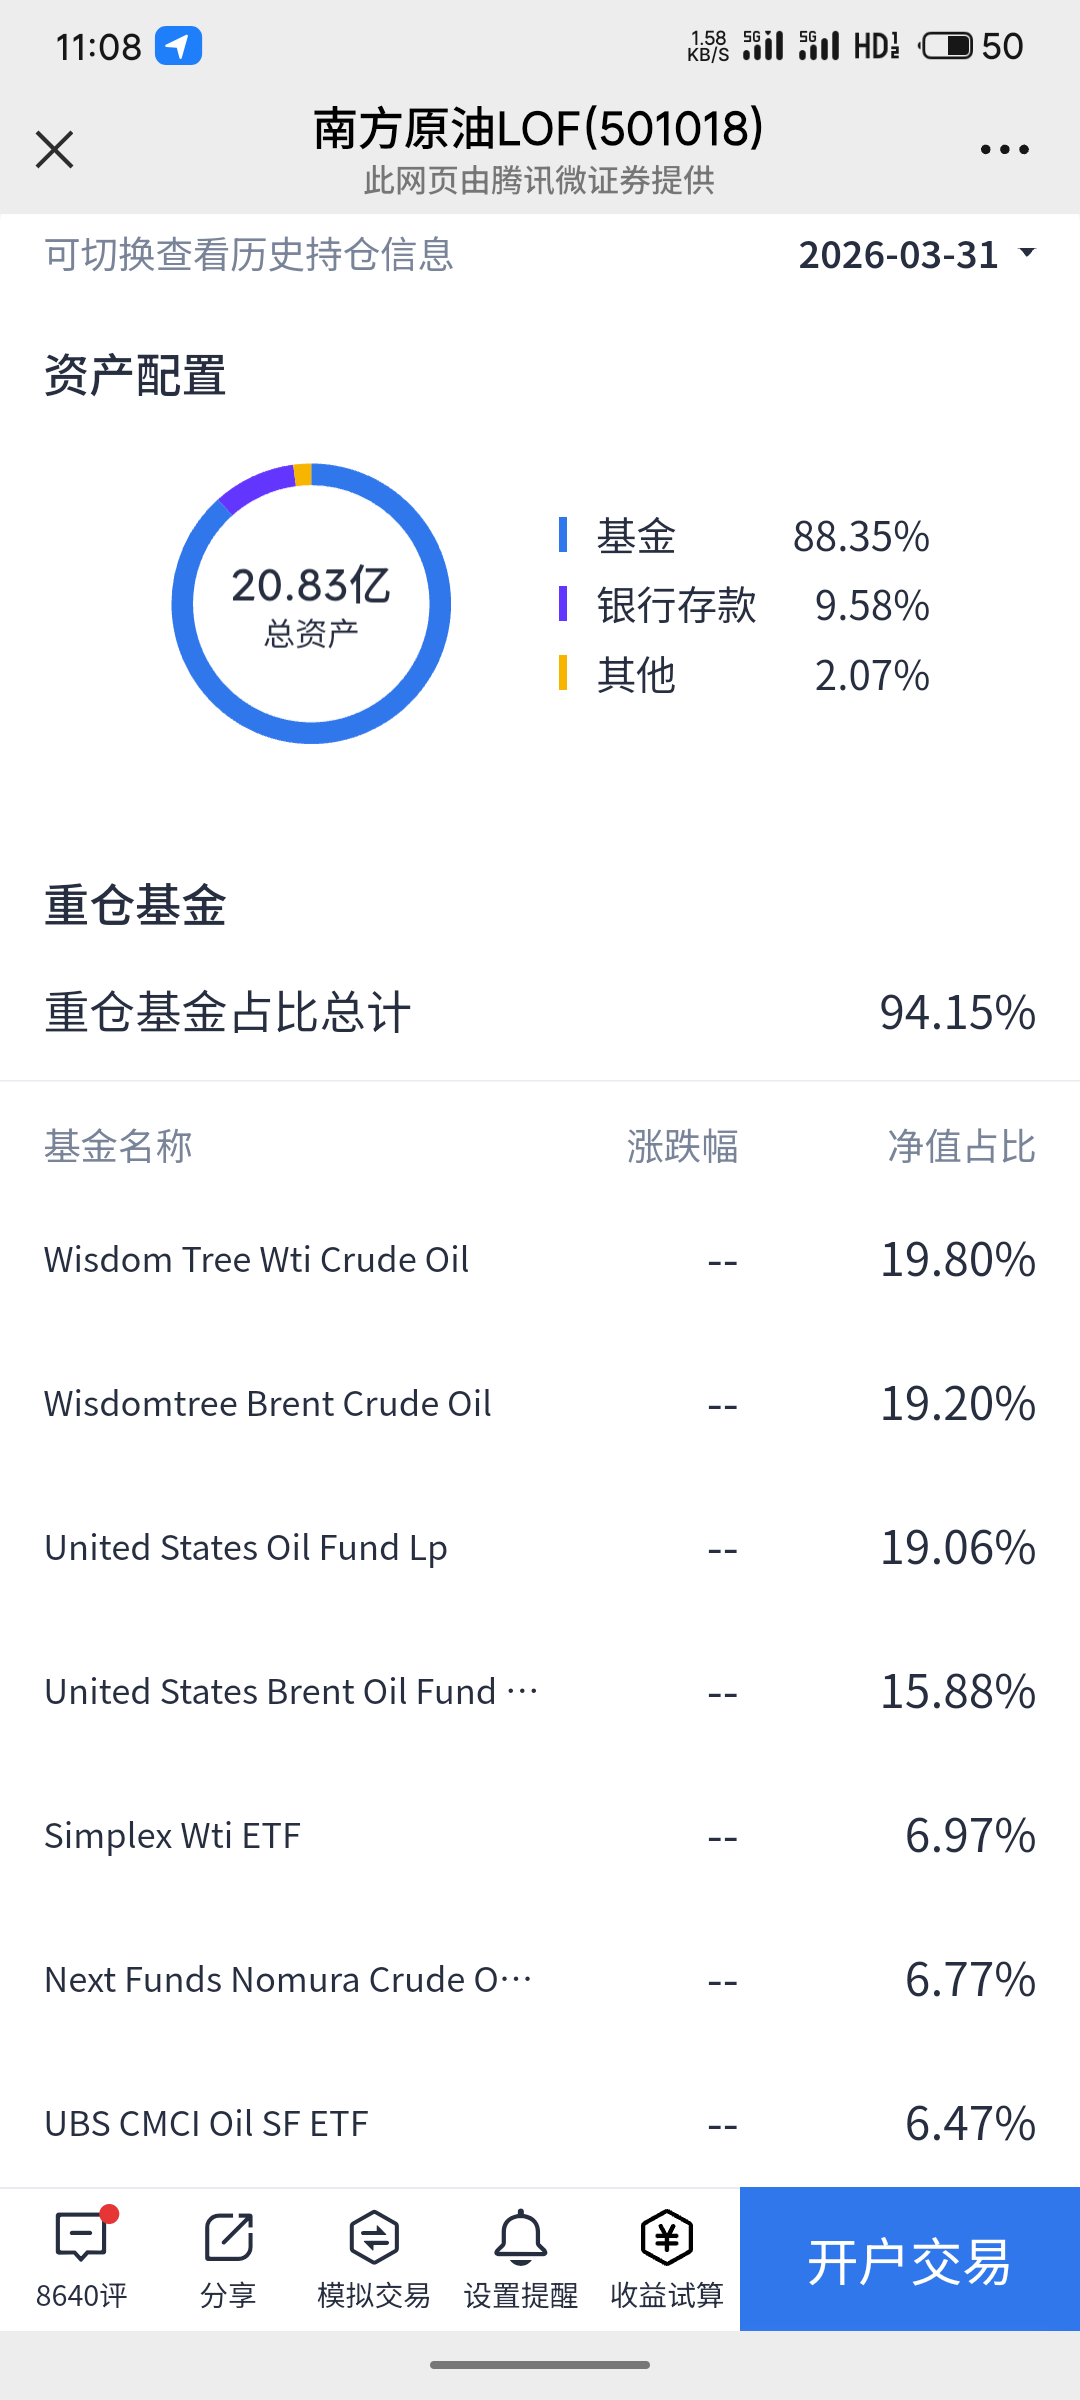The width and height of the screenshot is (1080, 2400).
Task: Click the 开户交易 button
Action: (x=910, y=2259)
